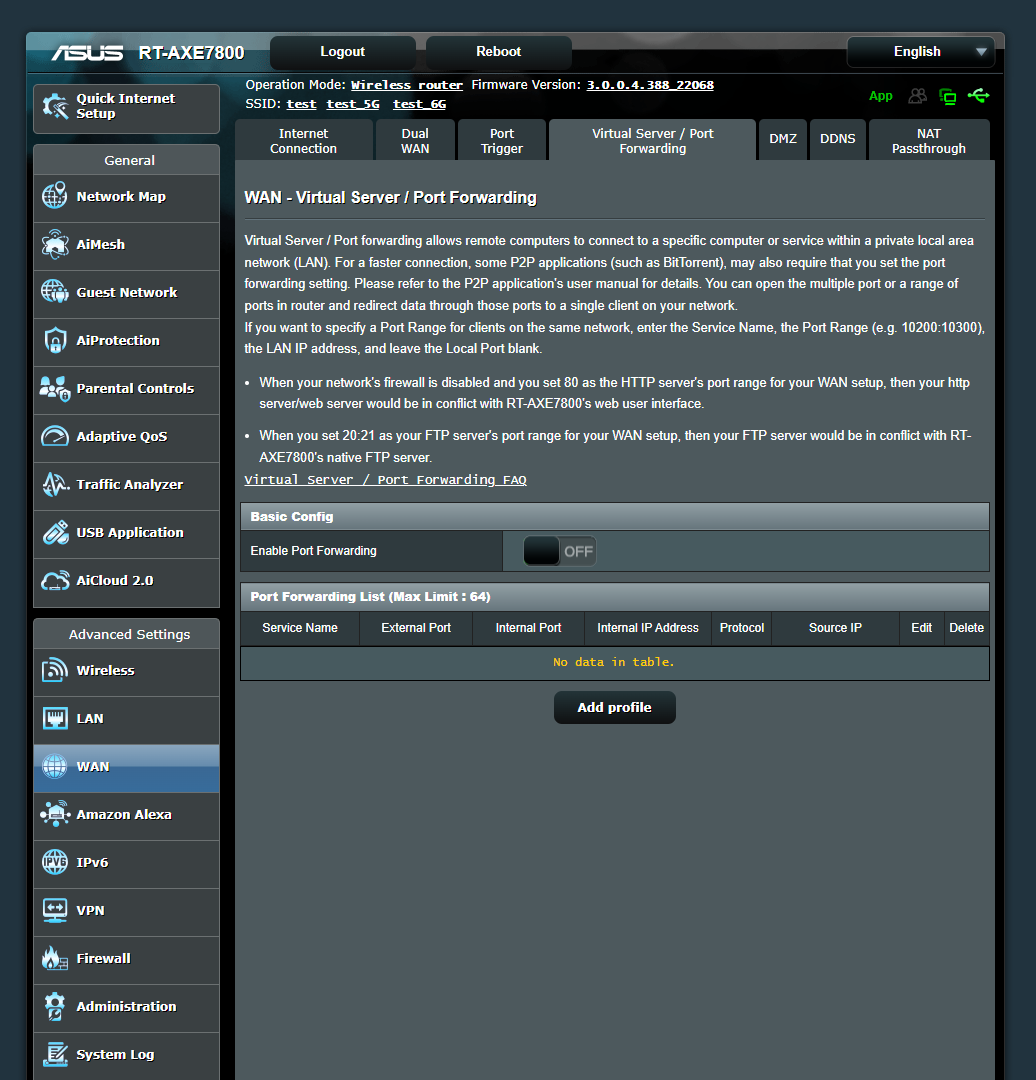This screenshot has height=1080, width=1036.
Task: Open Firewall menu item
Action: click(127, 959)
